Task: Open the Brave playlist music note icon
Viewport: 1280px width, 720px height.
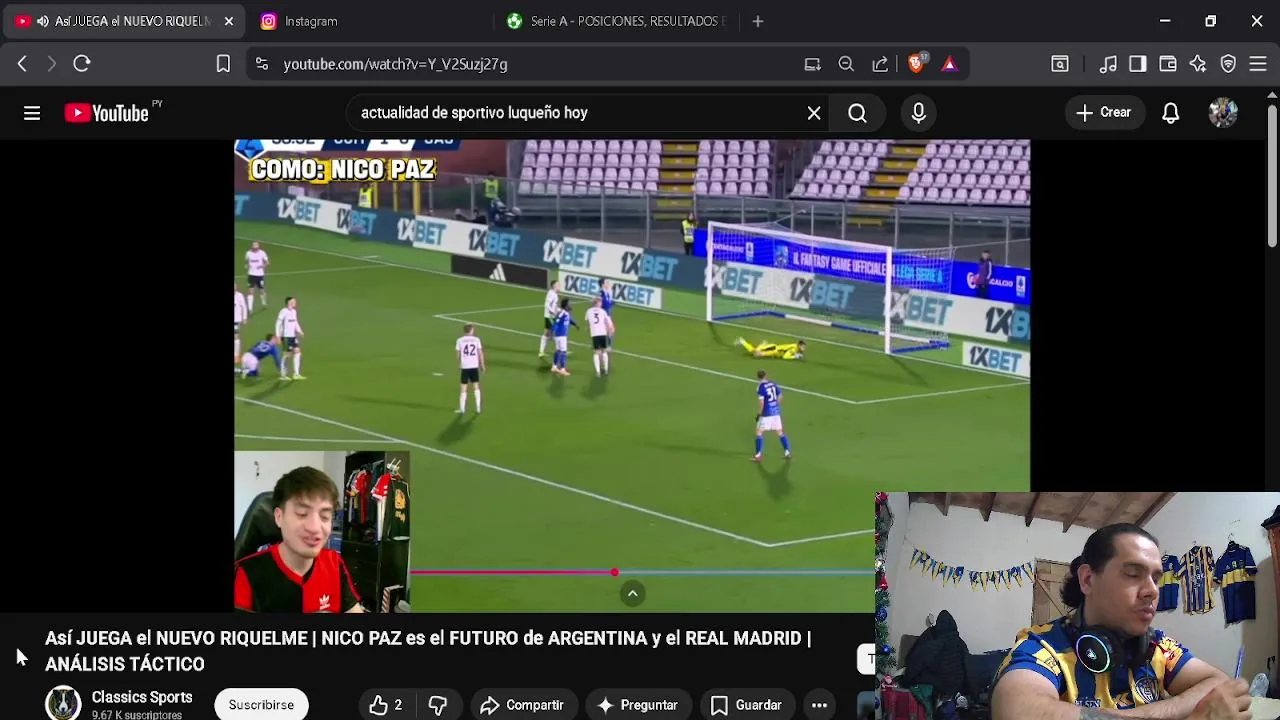Action: click(x=1108, y=64)
